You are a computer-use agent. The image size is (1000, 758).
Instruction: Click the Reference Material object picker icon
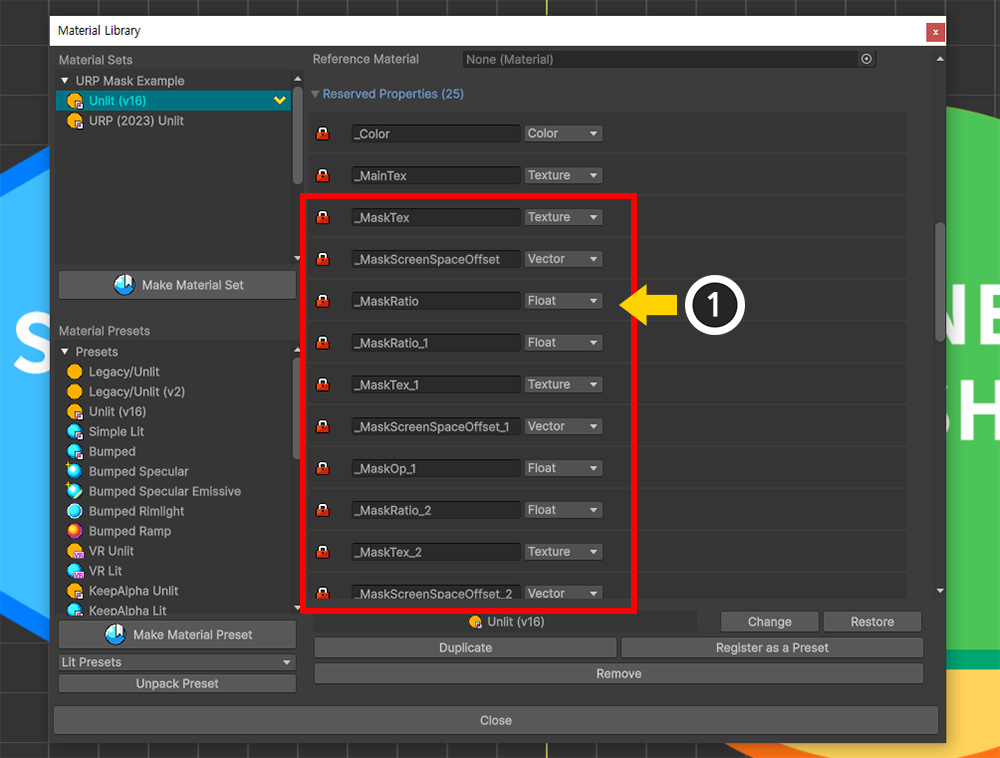[866, 59]
